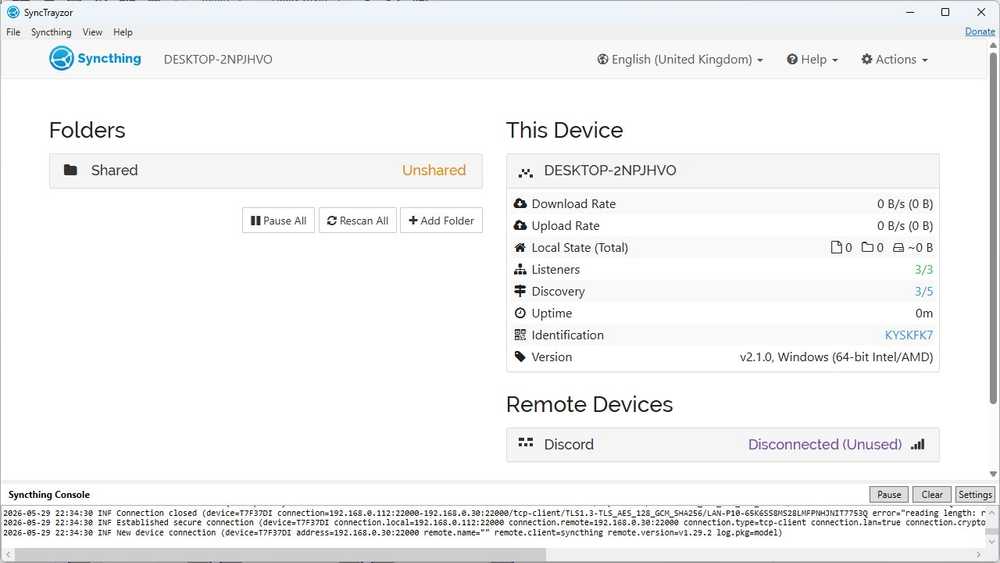Click the Uptime value 0m
This screenshot has width=1000, height=563.
[x=924, y=313]
